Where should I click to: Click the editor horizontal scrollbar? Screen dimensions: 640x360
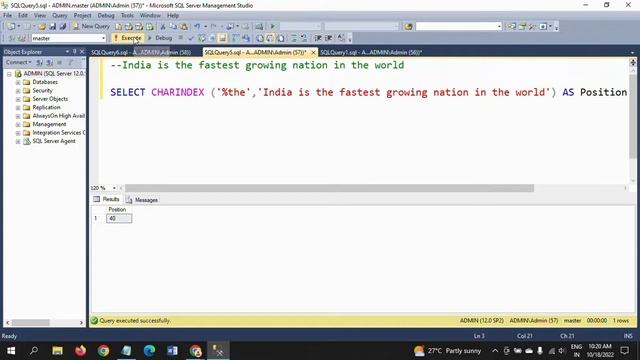329,188
